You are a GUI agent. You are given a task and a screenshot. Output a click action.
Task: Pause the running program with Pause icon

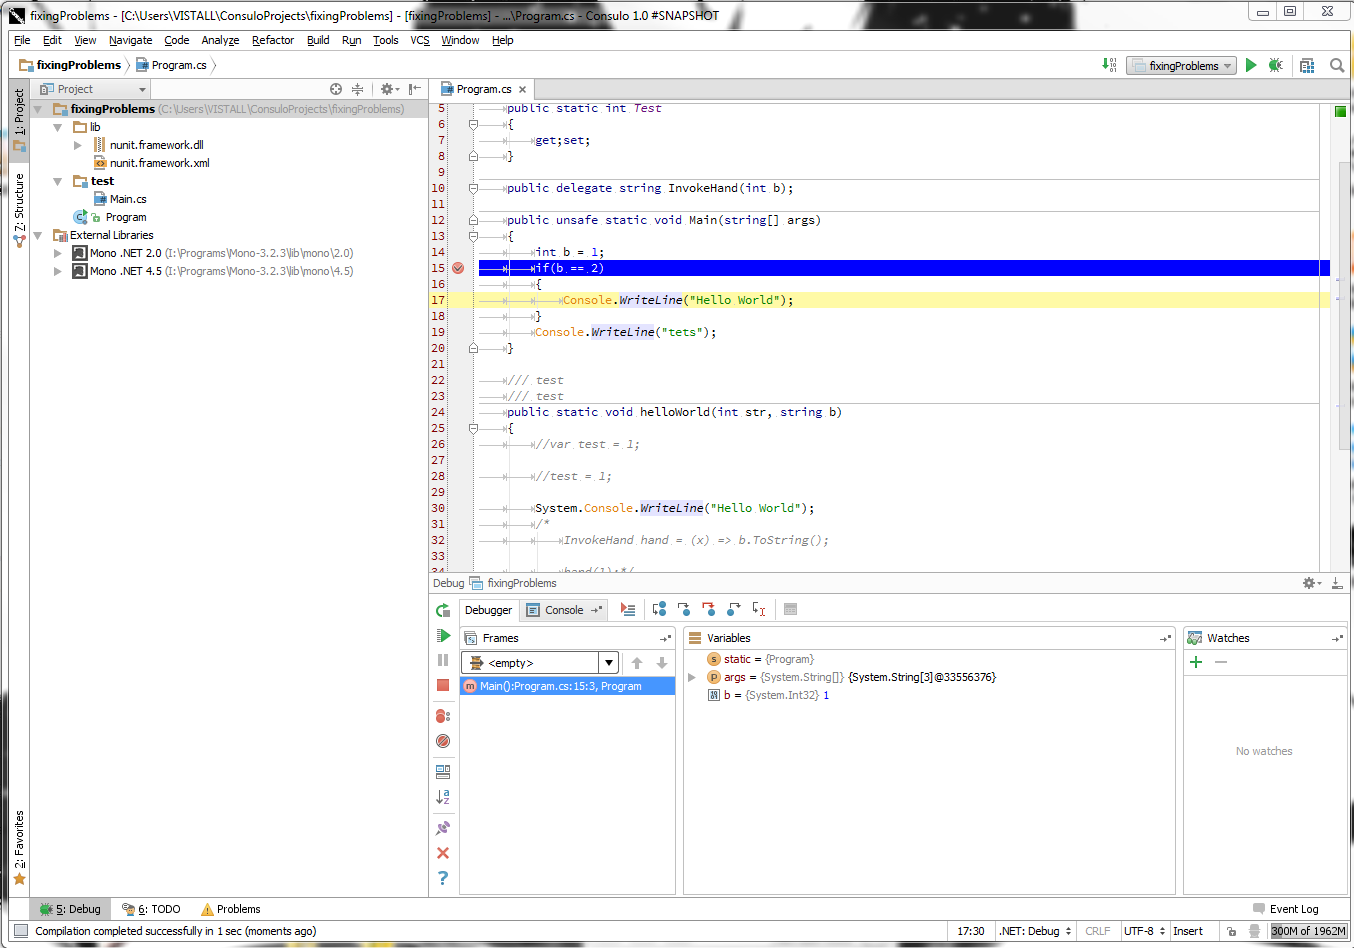pos(444,660)
